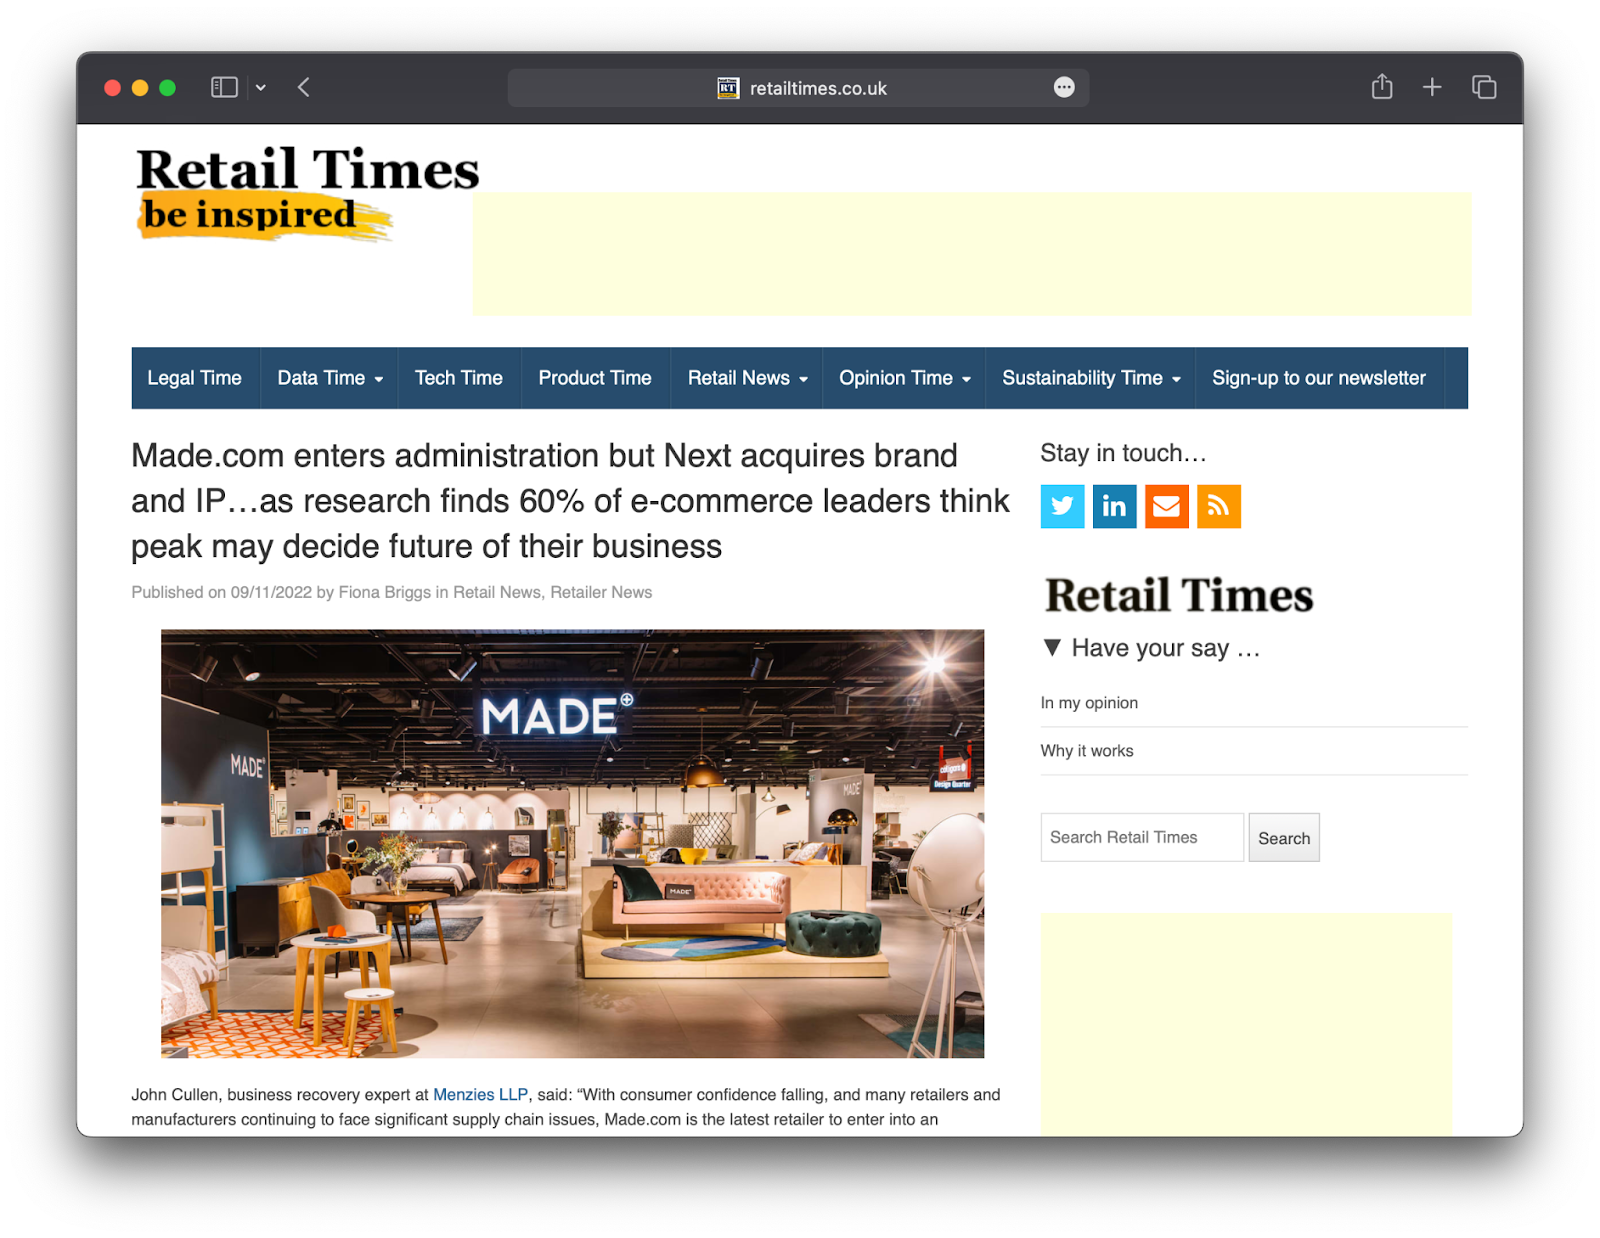This screenshot has height=1238, width=1600.
Task: Click the Published on 09/11/2022 byline text
Action: [x=391, y=592]
